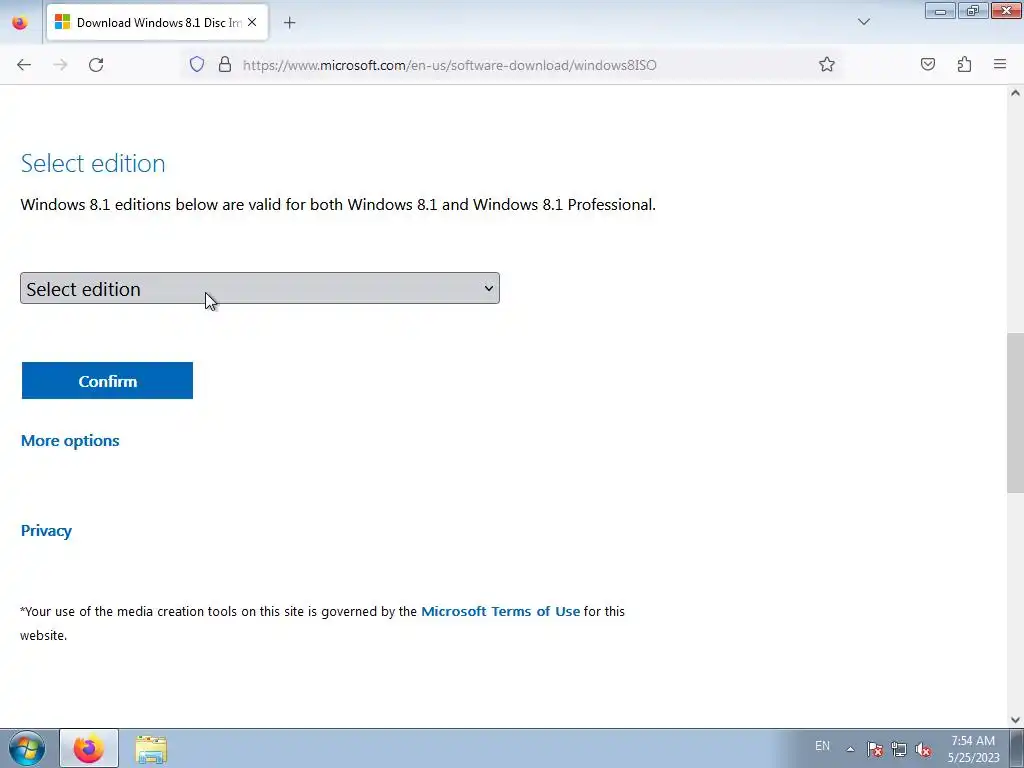Save page to Pocket icon

pos(927,64)
